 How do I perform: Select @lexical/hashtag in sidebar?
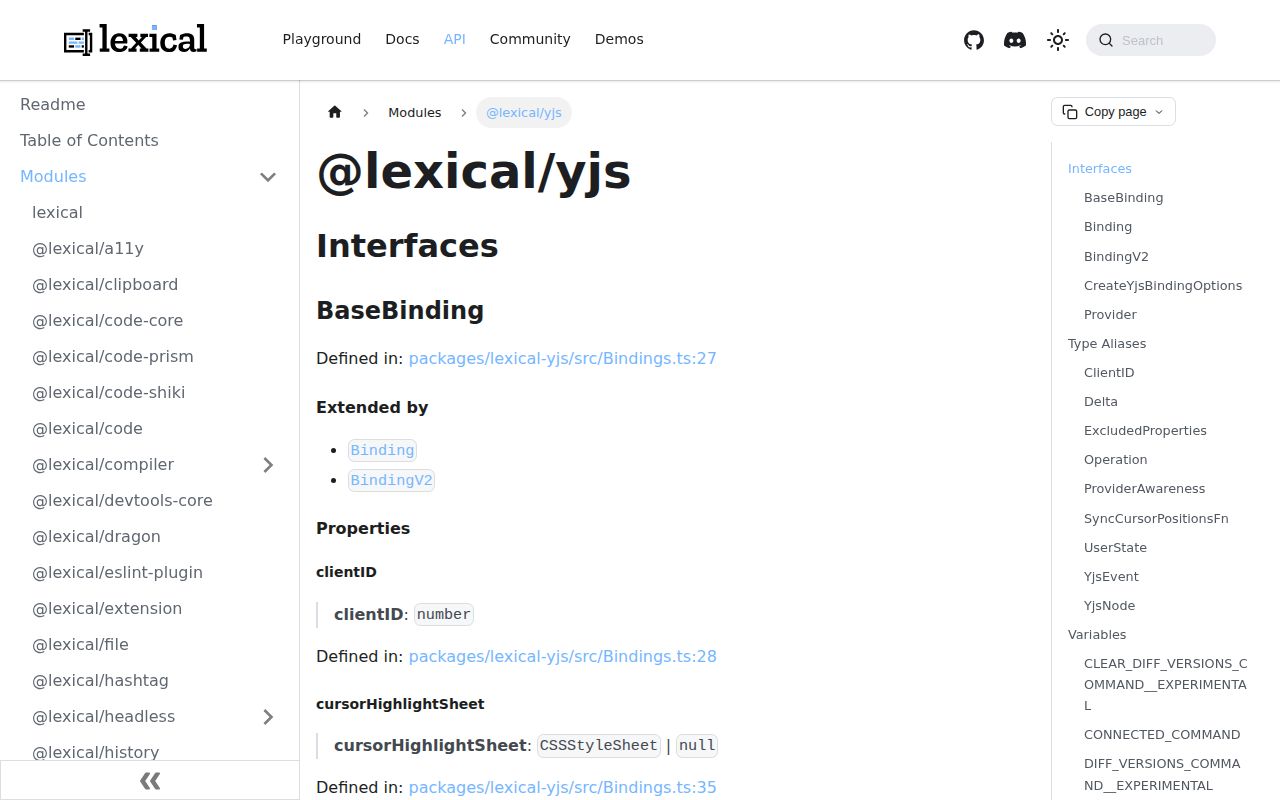(100, 680)
